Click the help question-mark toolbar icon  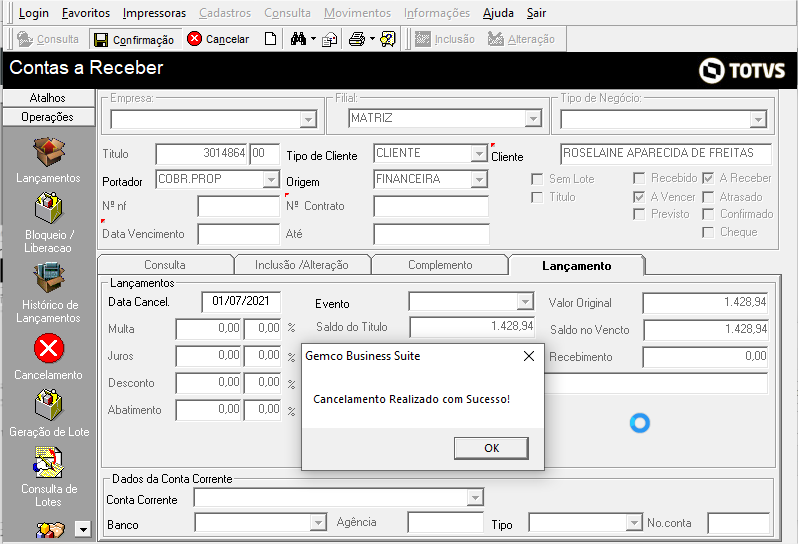[388, 39]
